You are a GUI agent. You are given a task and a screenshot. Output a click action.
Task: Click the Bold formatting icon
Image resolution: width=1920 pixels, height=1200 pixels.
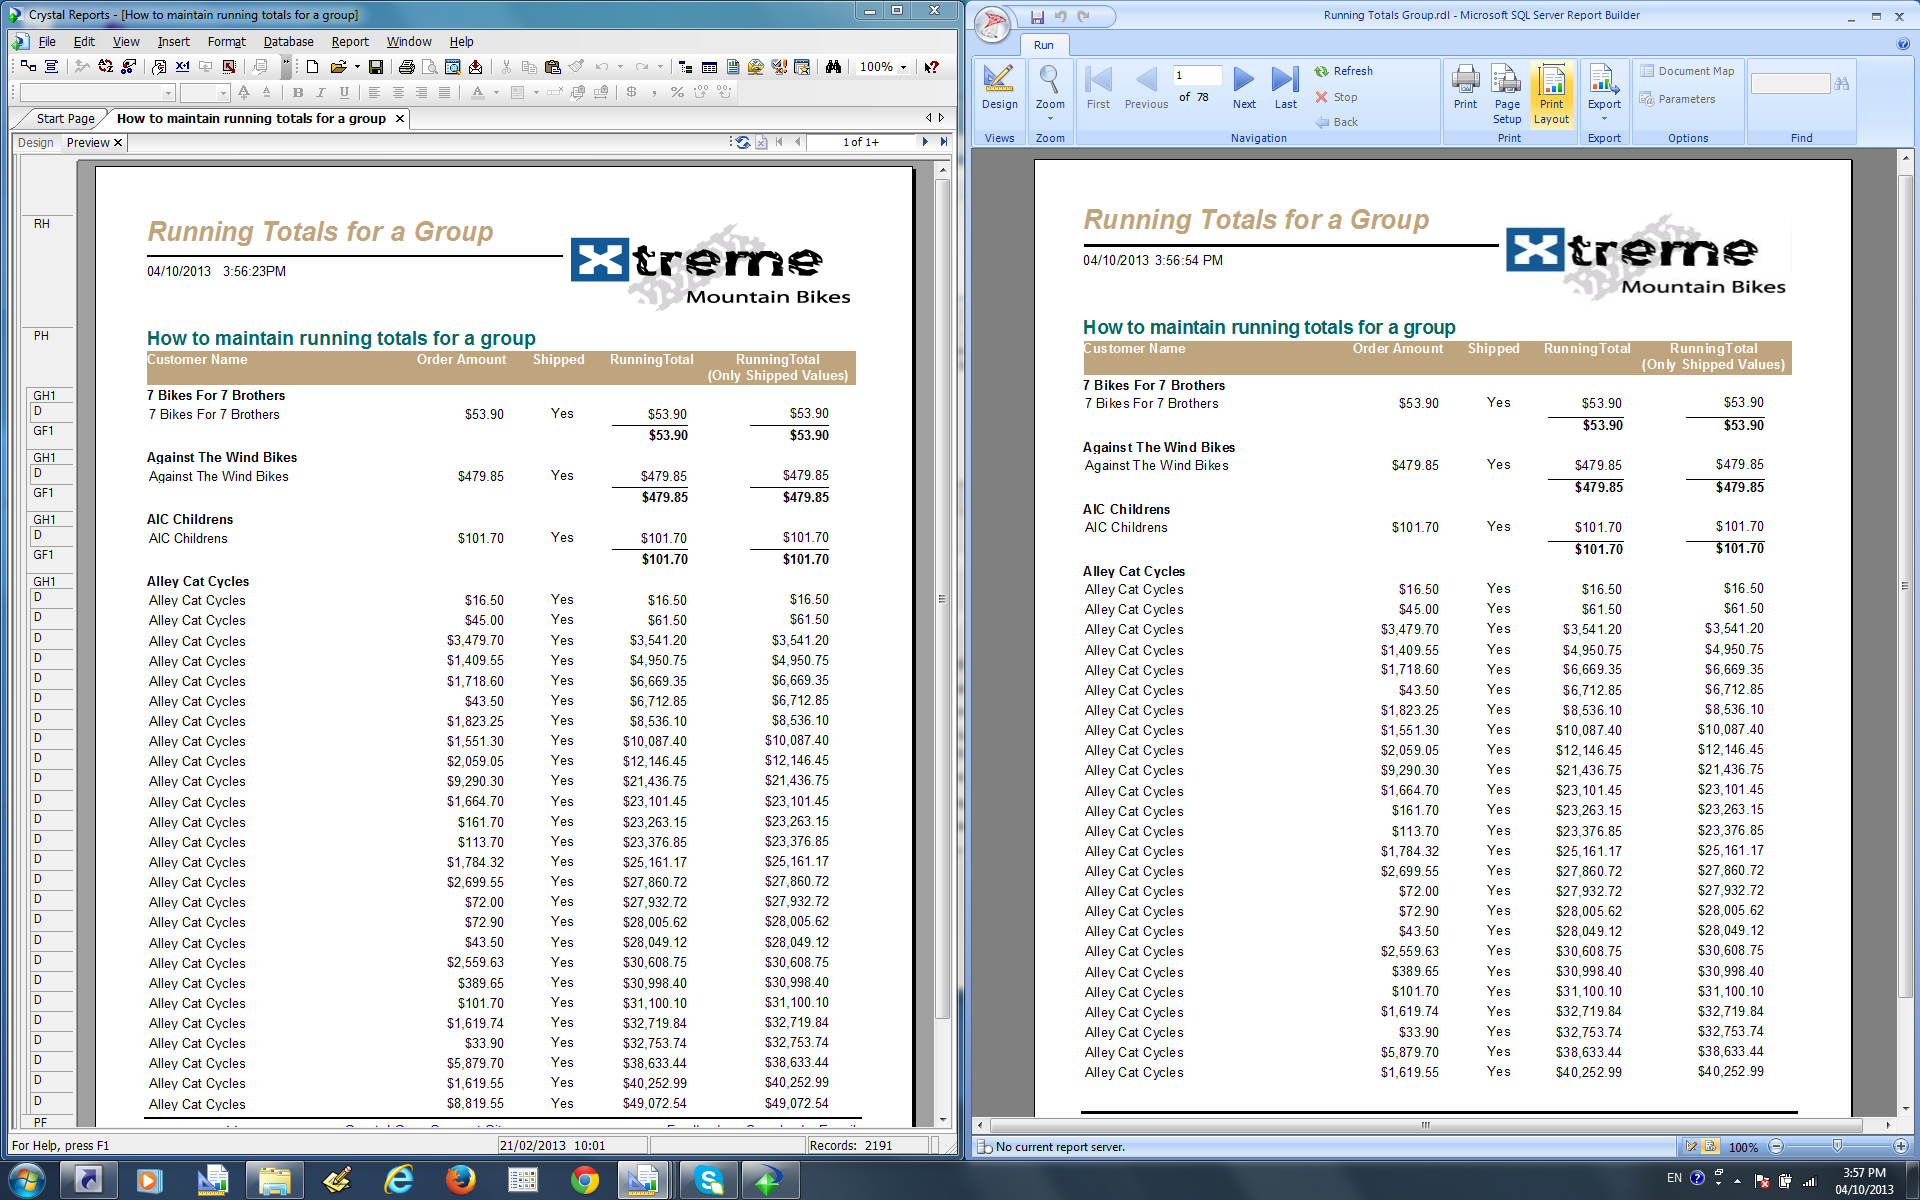[x=298, y=93]
